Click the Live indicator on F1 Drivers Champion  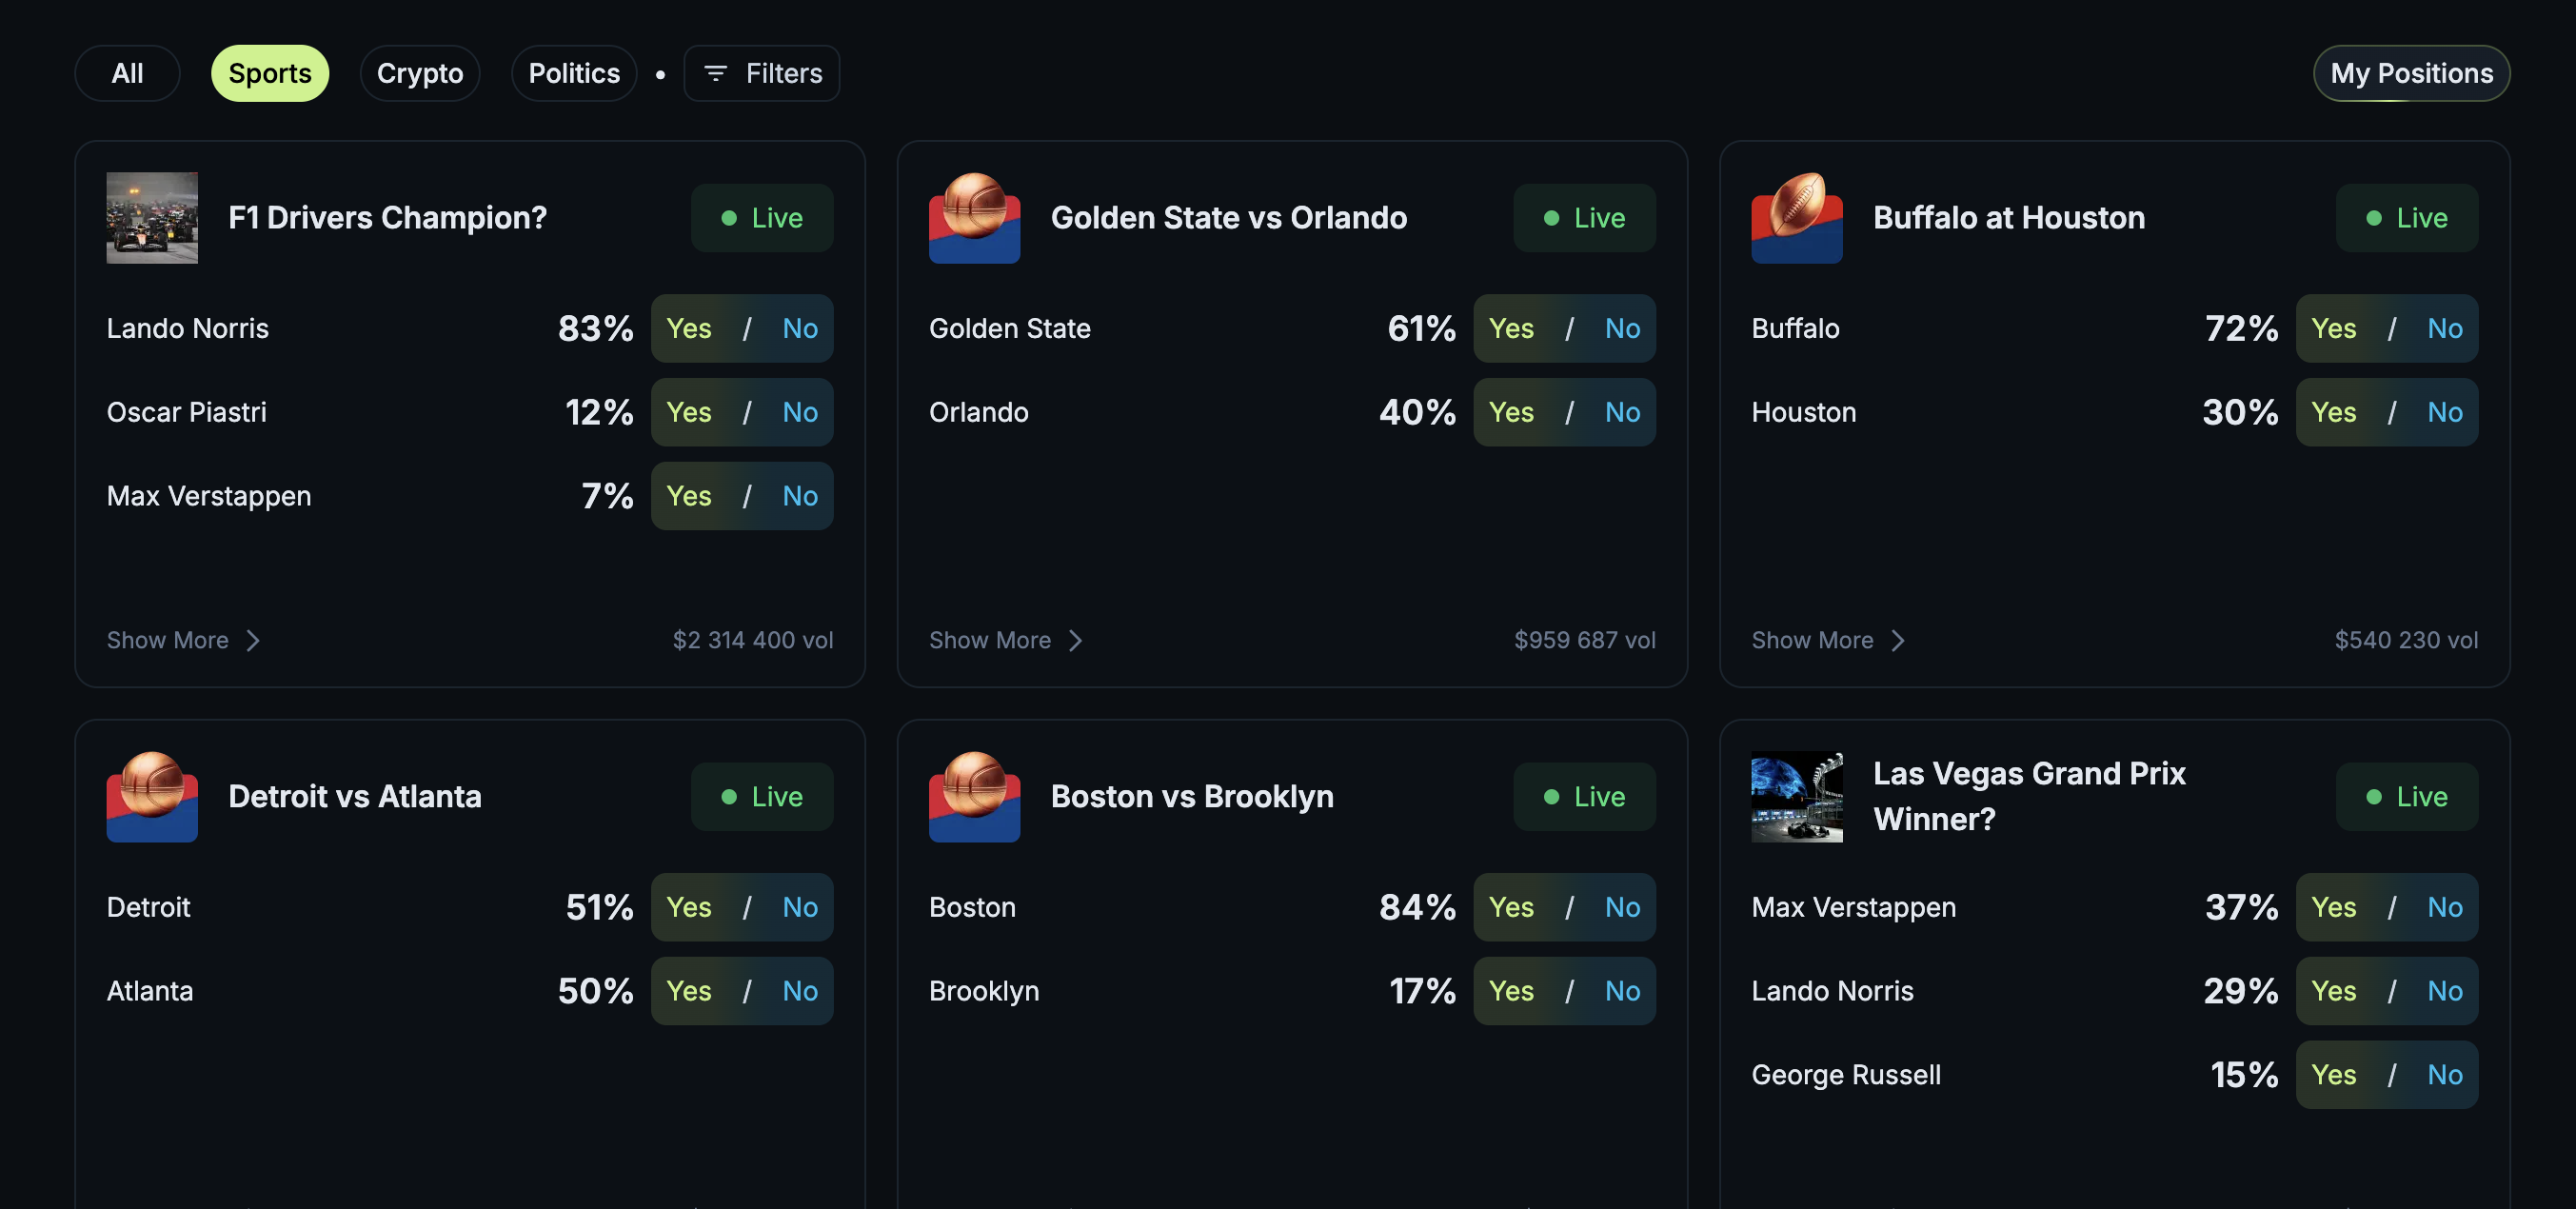click(761, 218)
